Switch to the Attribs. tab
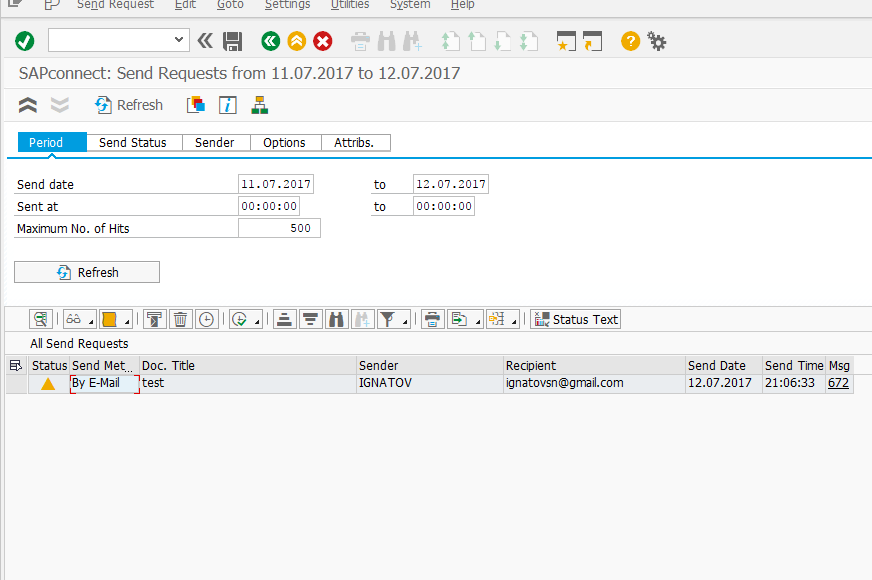872x580 pixels. tap(356, 142)
